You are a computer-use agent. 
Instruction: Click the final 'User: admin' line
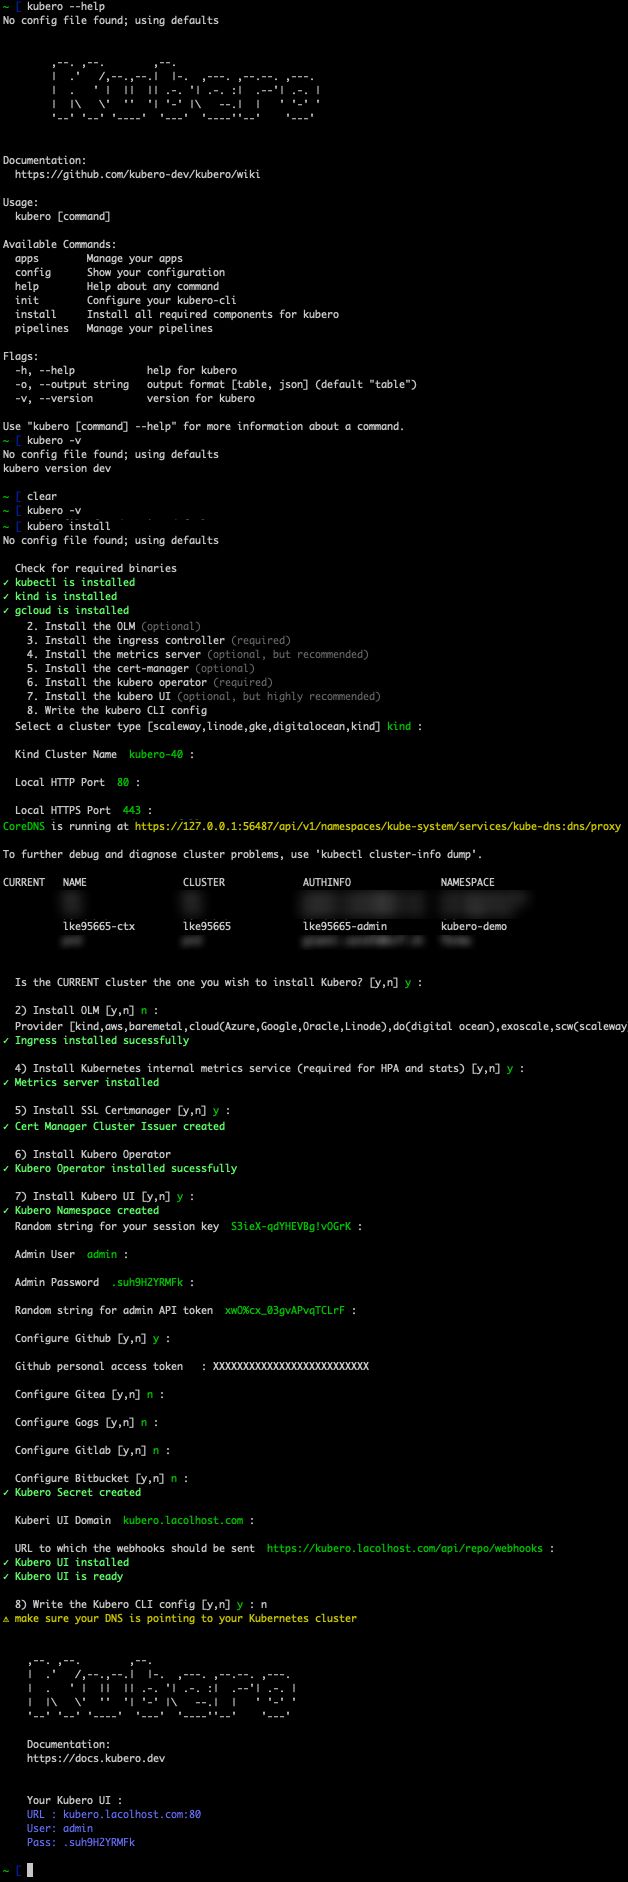coord(60,1828)
